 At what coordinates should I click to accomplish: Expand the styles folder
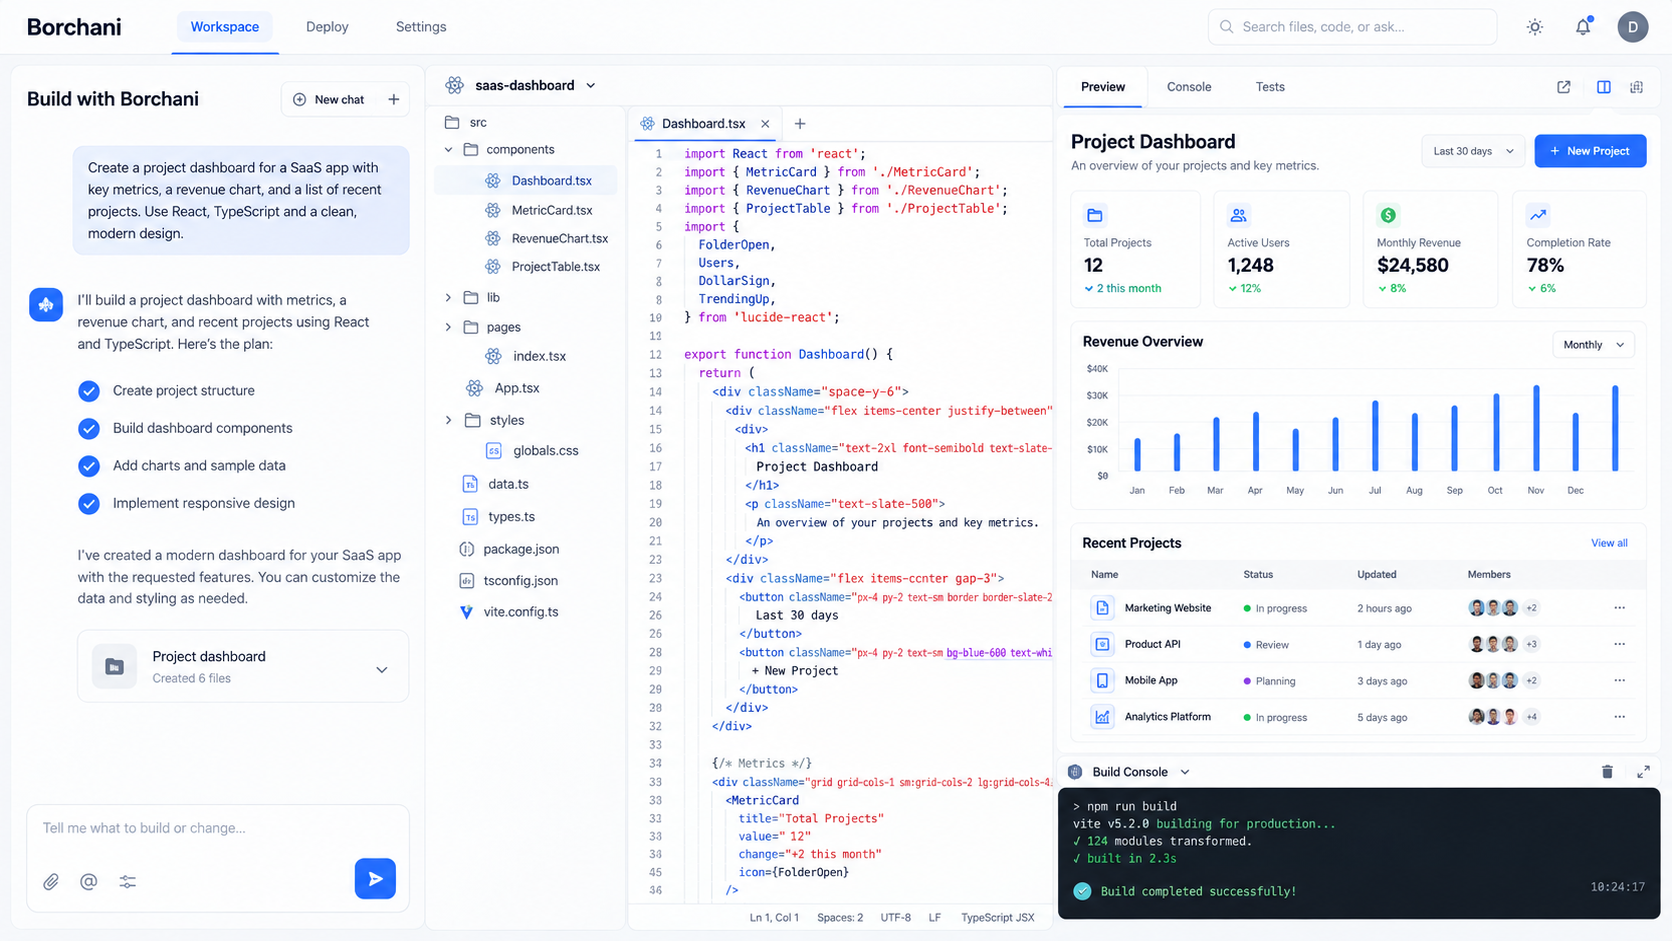click(448, 420)
